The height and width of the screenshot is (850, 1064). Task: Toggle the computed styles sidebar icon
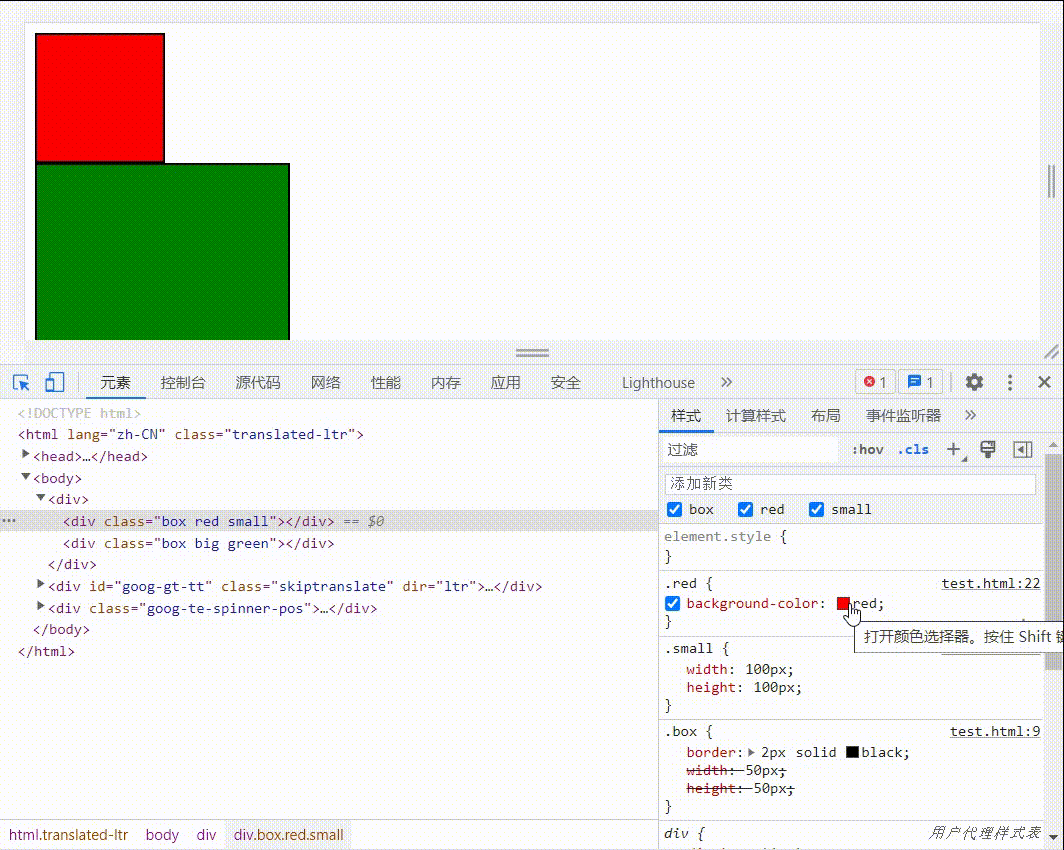1023,449
